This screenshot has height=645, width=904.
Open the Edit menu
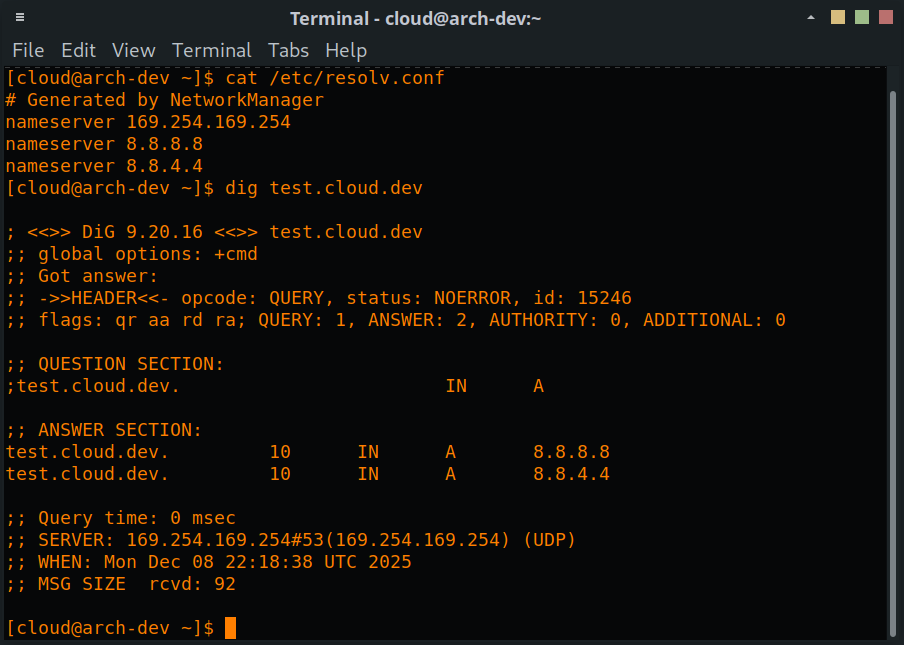(x=78, y=50)
